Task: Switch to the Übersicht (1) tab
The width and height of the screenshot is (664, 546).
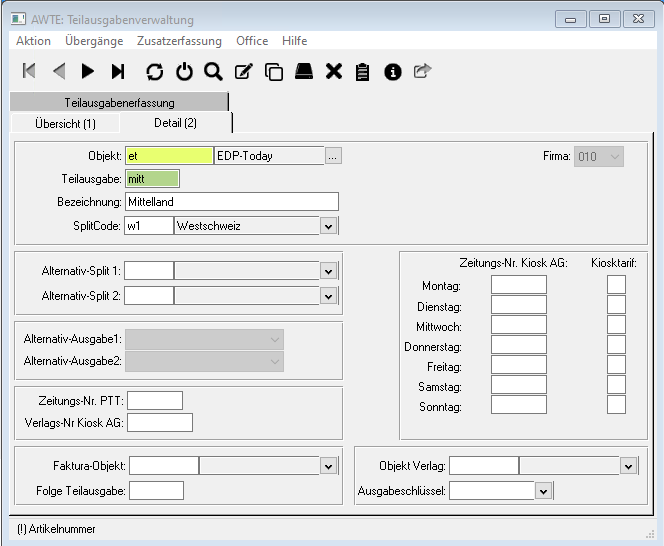Action: 65,123
